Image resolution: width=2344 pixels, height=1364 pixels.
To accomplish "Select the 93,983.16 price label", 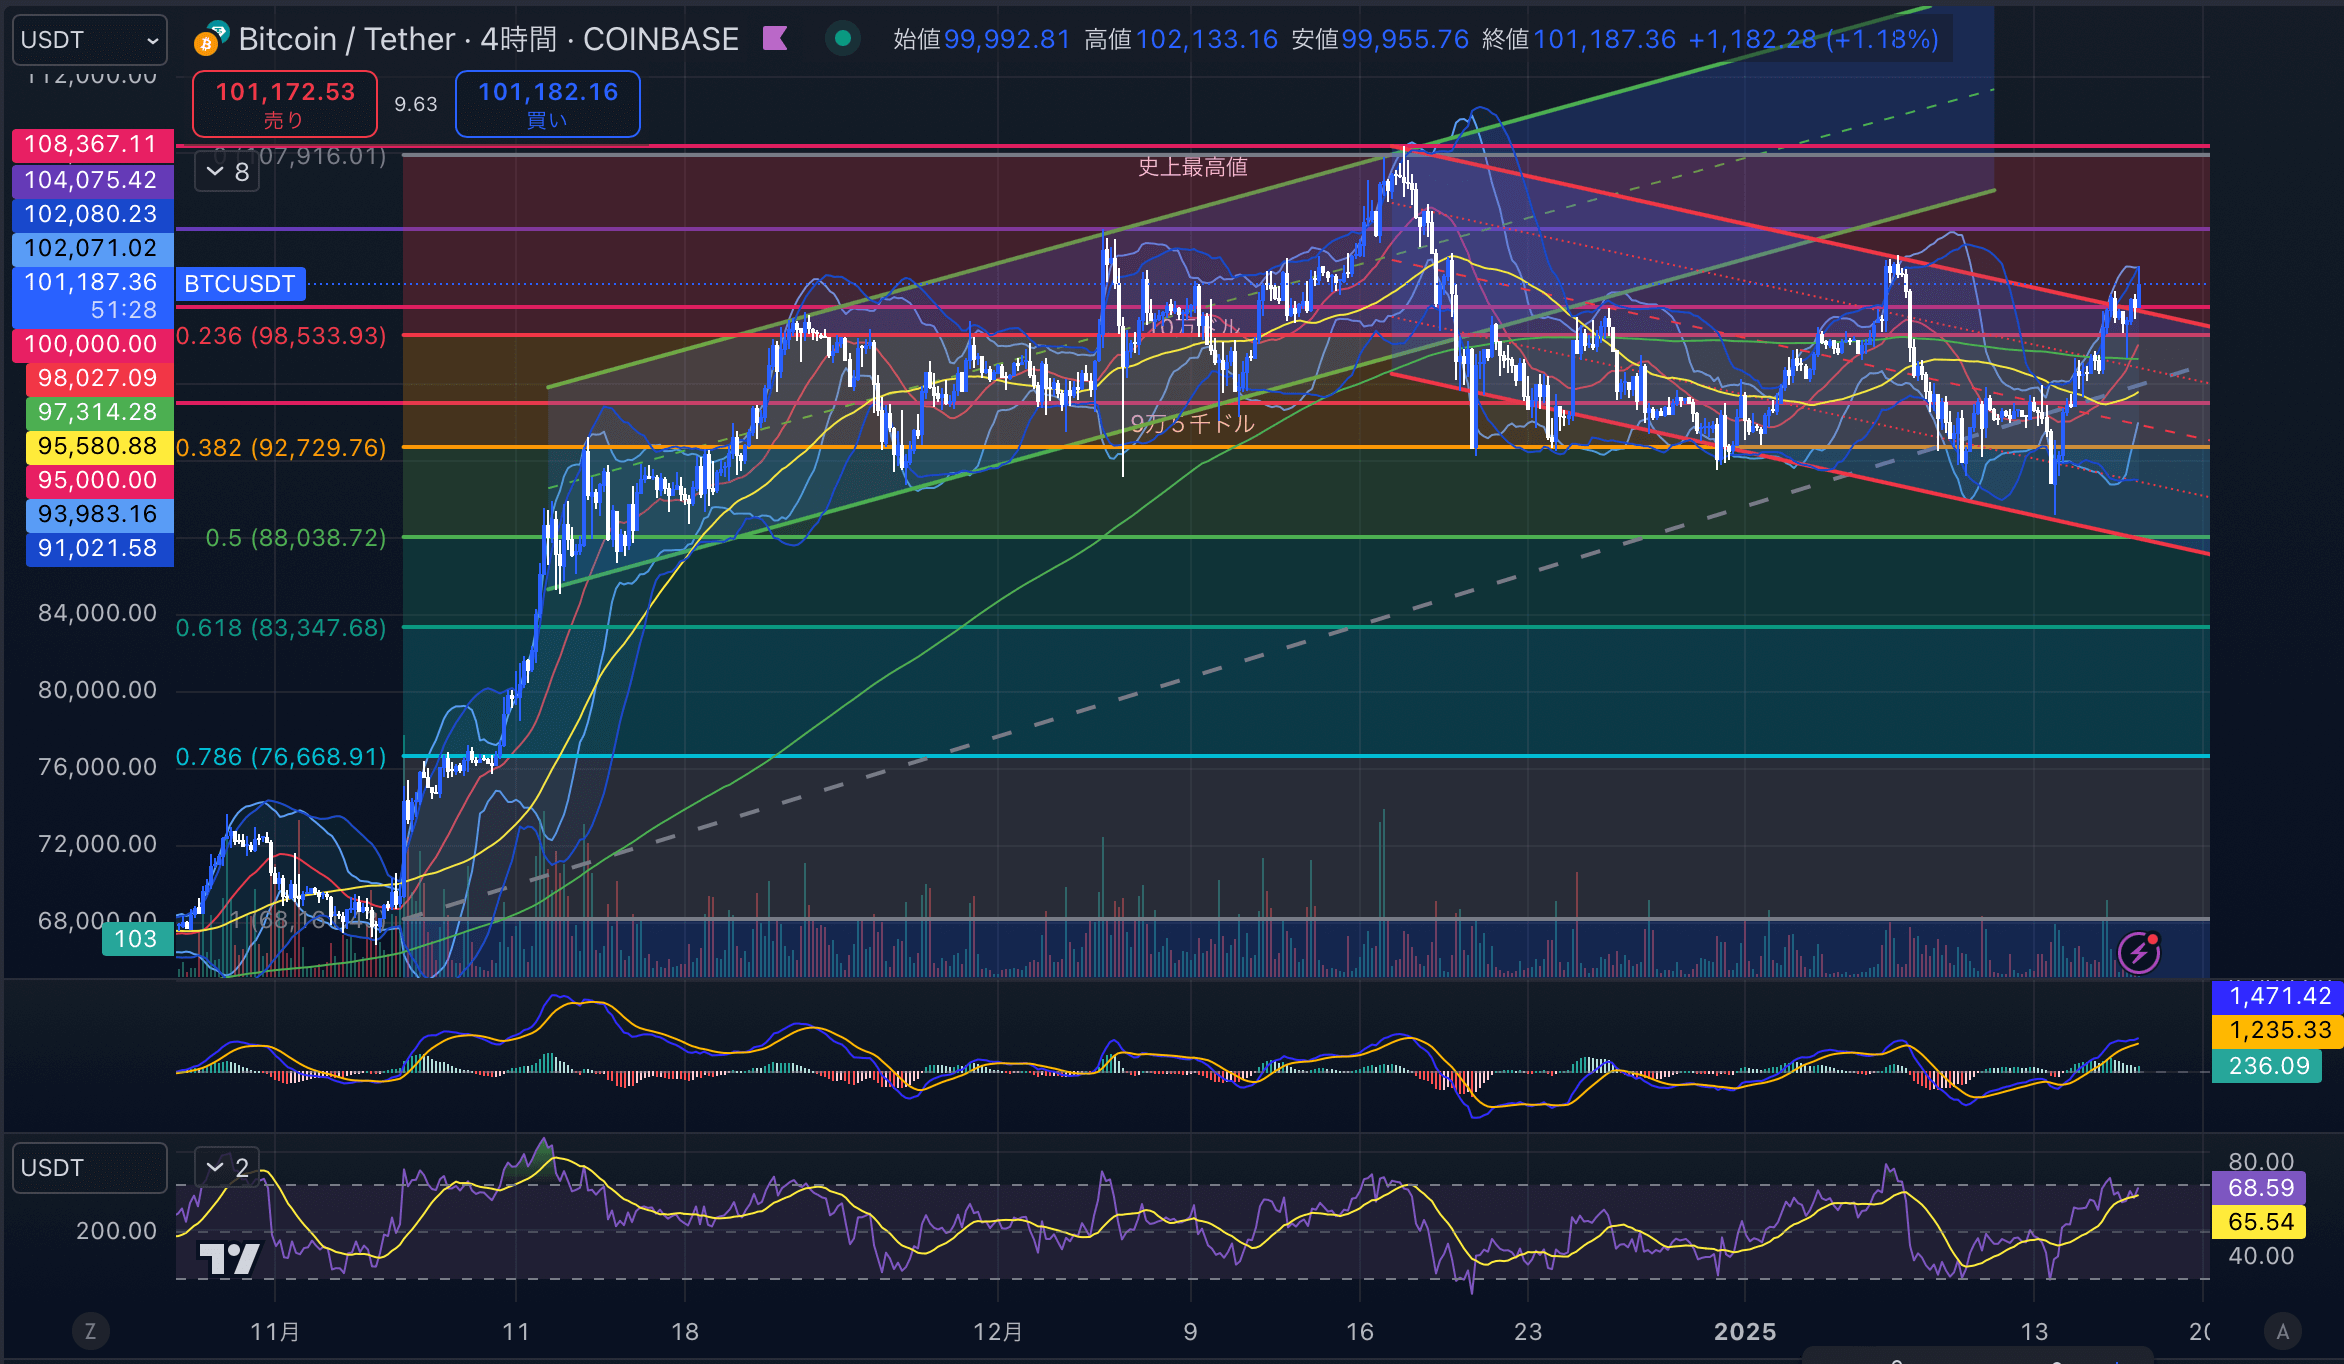I will point(99,514).
